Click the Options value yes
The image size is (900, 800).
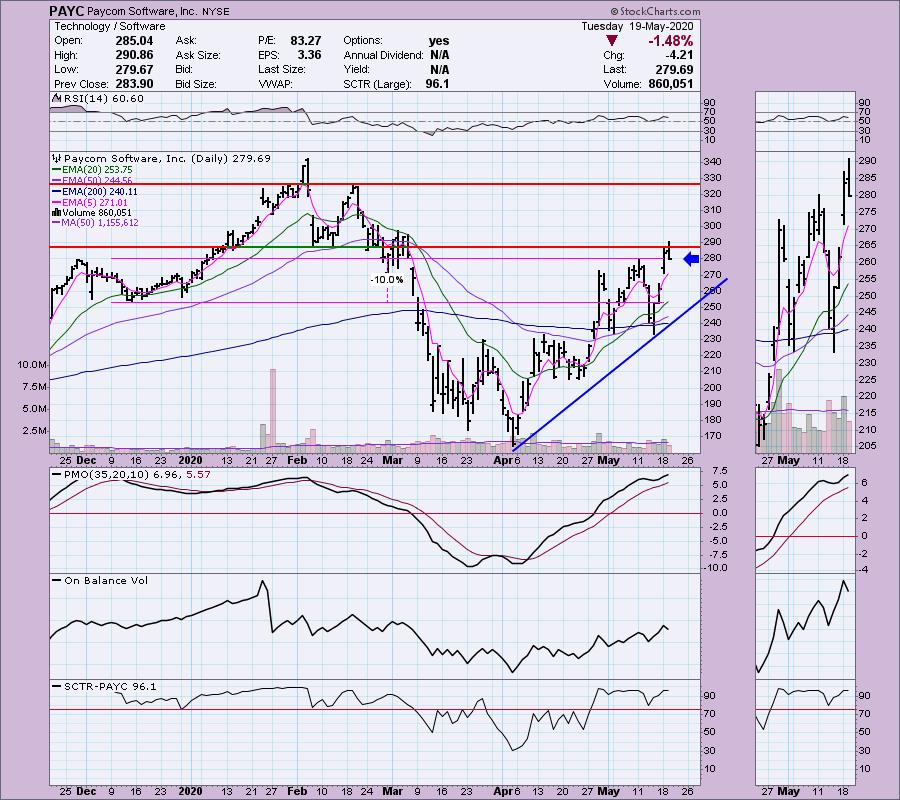439,41
